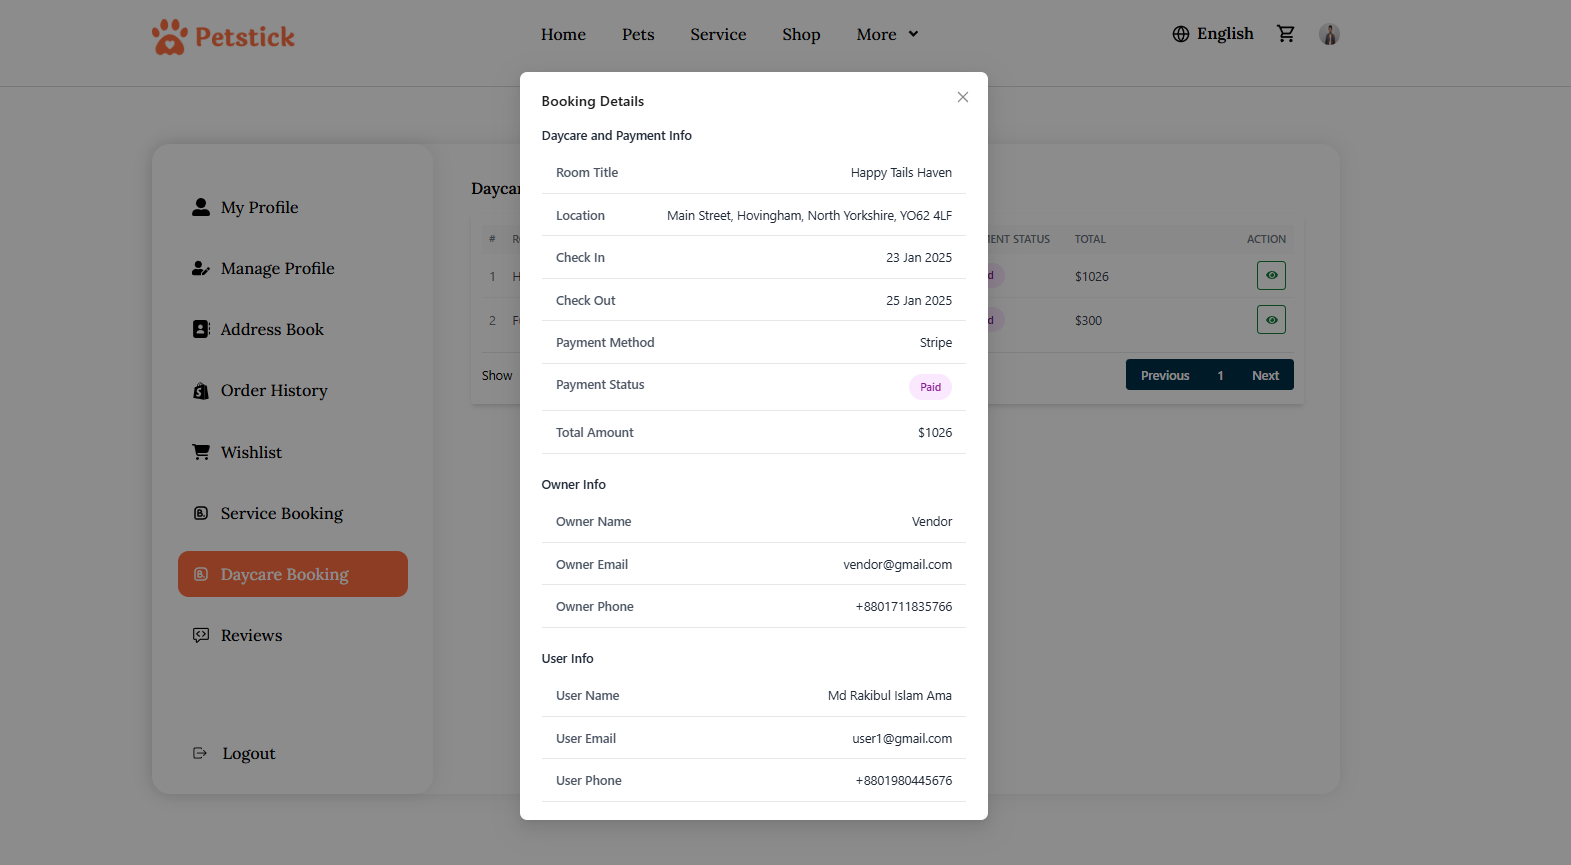Viewport: 1571px width, 865px height.
Task: Click the Address Book icon
Action: click(x=201, y=329)
